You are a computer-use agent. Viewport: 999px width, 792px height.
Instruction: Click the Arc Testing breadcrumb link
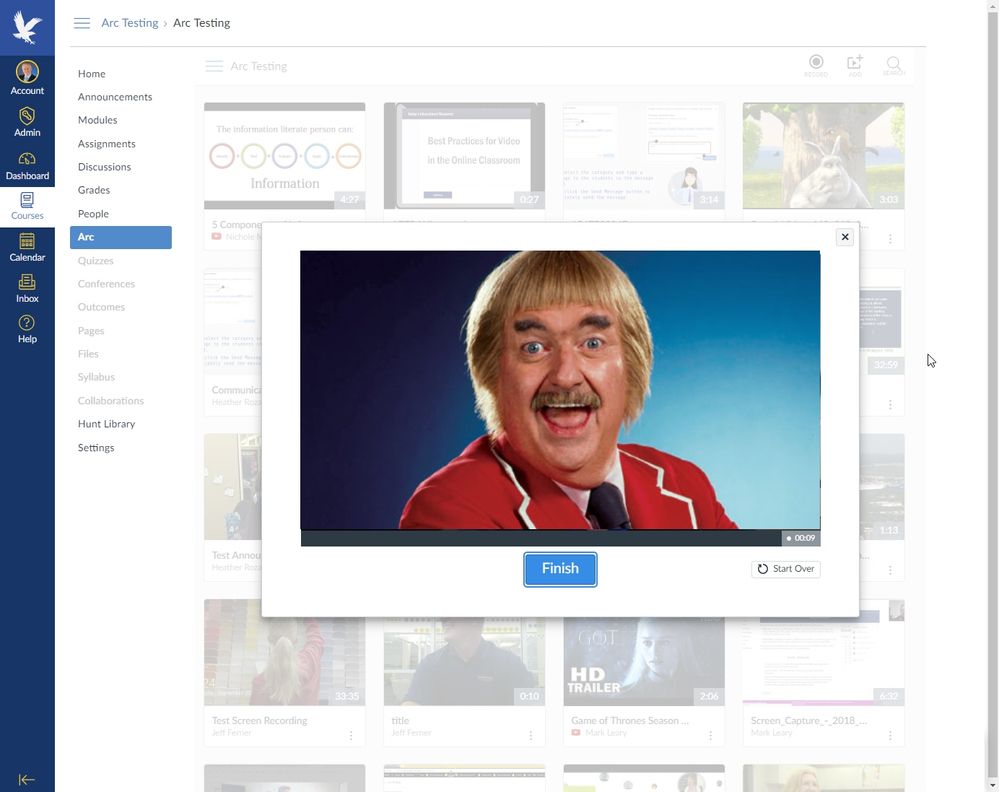coord(130,23)
